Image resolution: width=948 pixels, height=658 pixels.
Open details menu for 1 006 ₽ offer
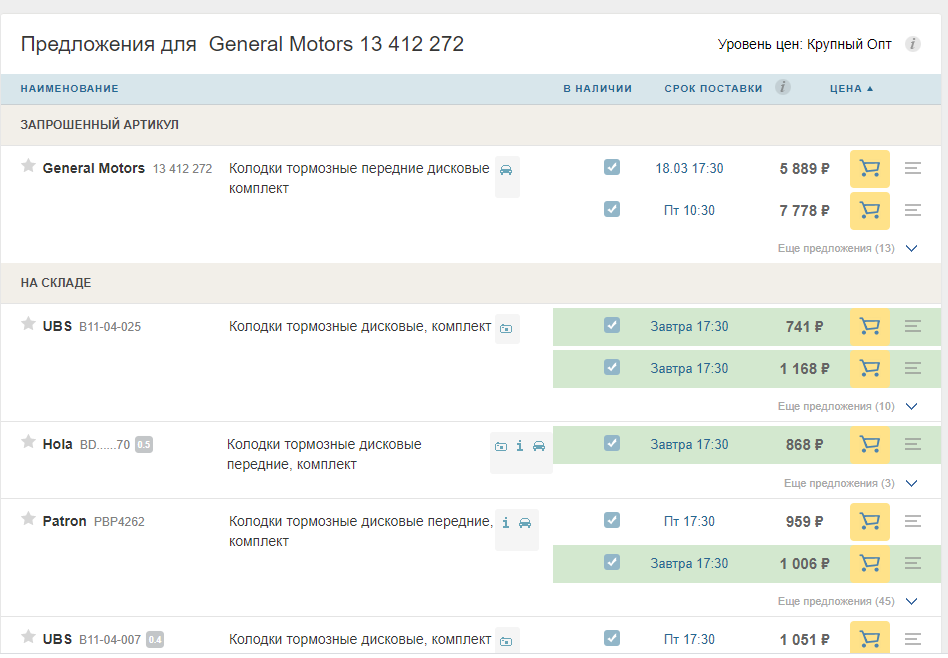click(x=913, y=563)
